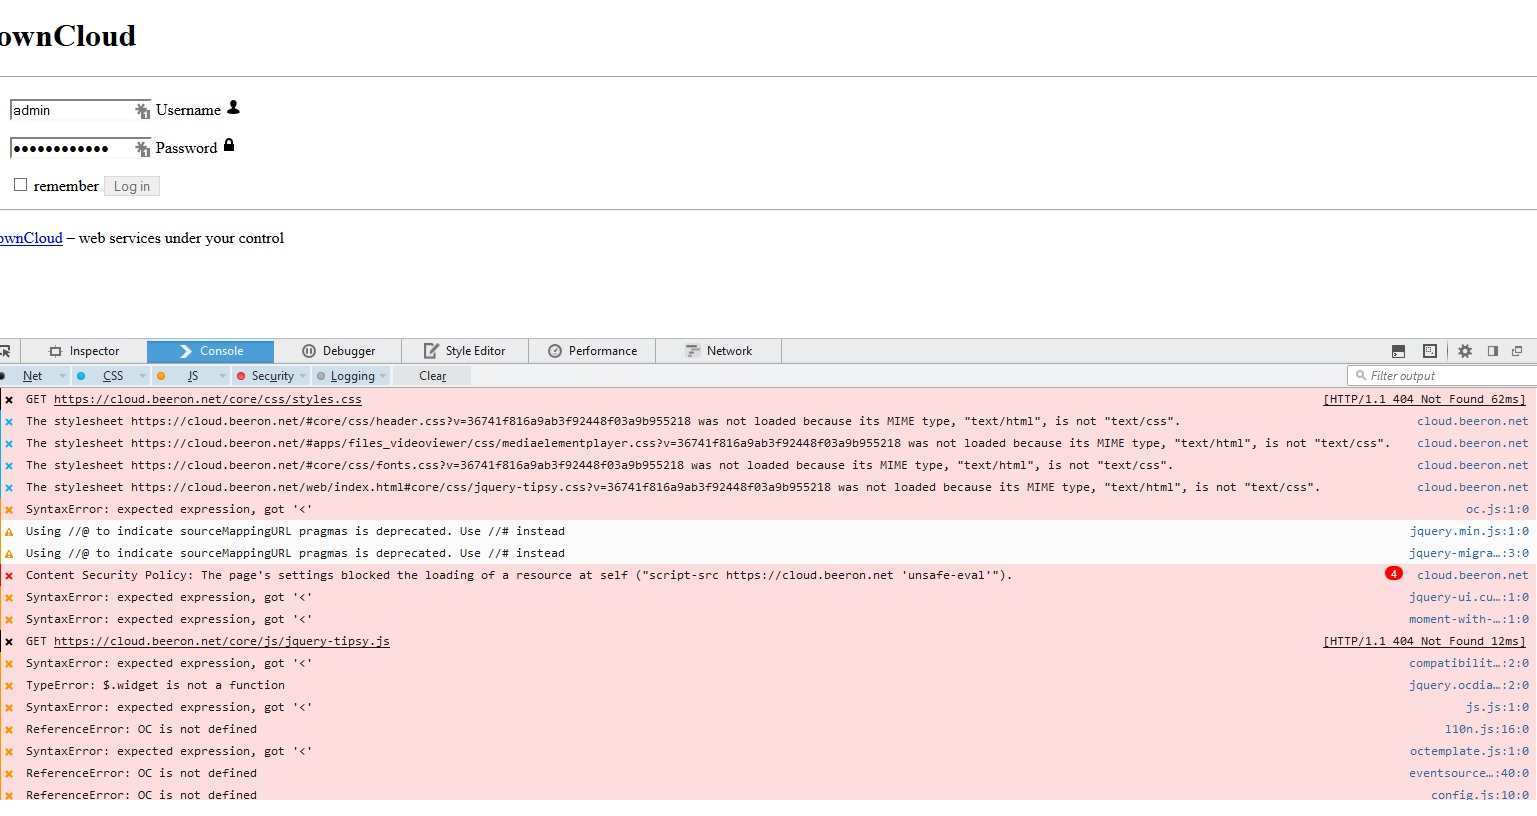Click the Log in button
1537x816 pixels.
point(132,186)
